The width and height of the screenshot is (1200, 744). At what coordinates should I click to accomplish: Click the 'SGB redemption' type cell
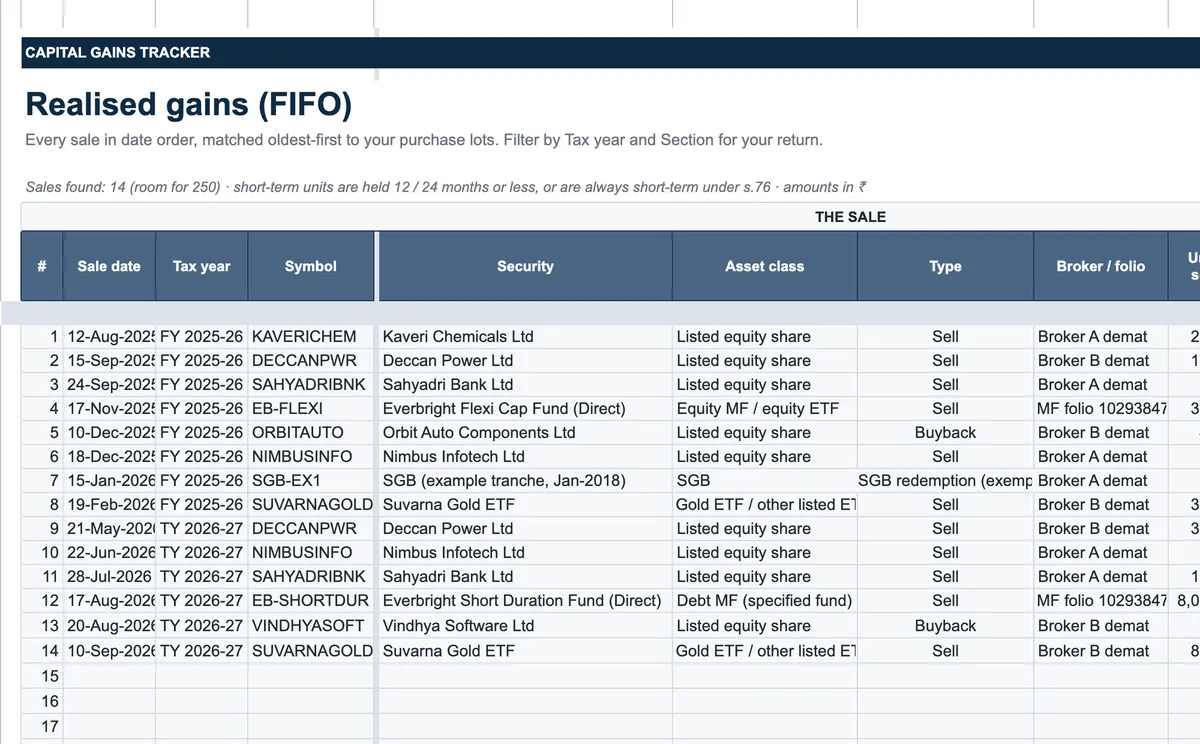(x=946, y=481)
